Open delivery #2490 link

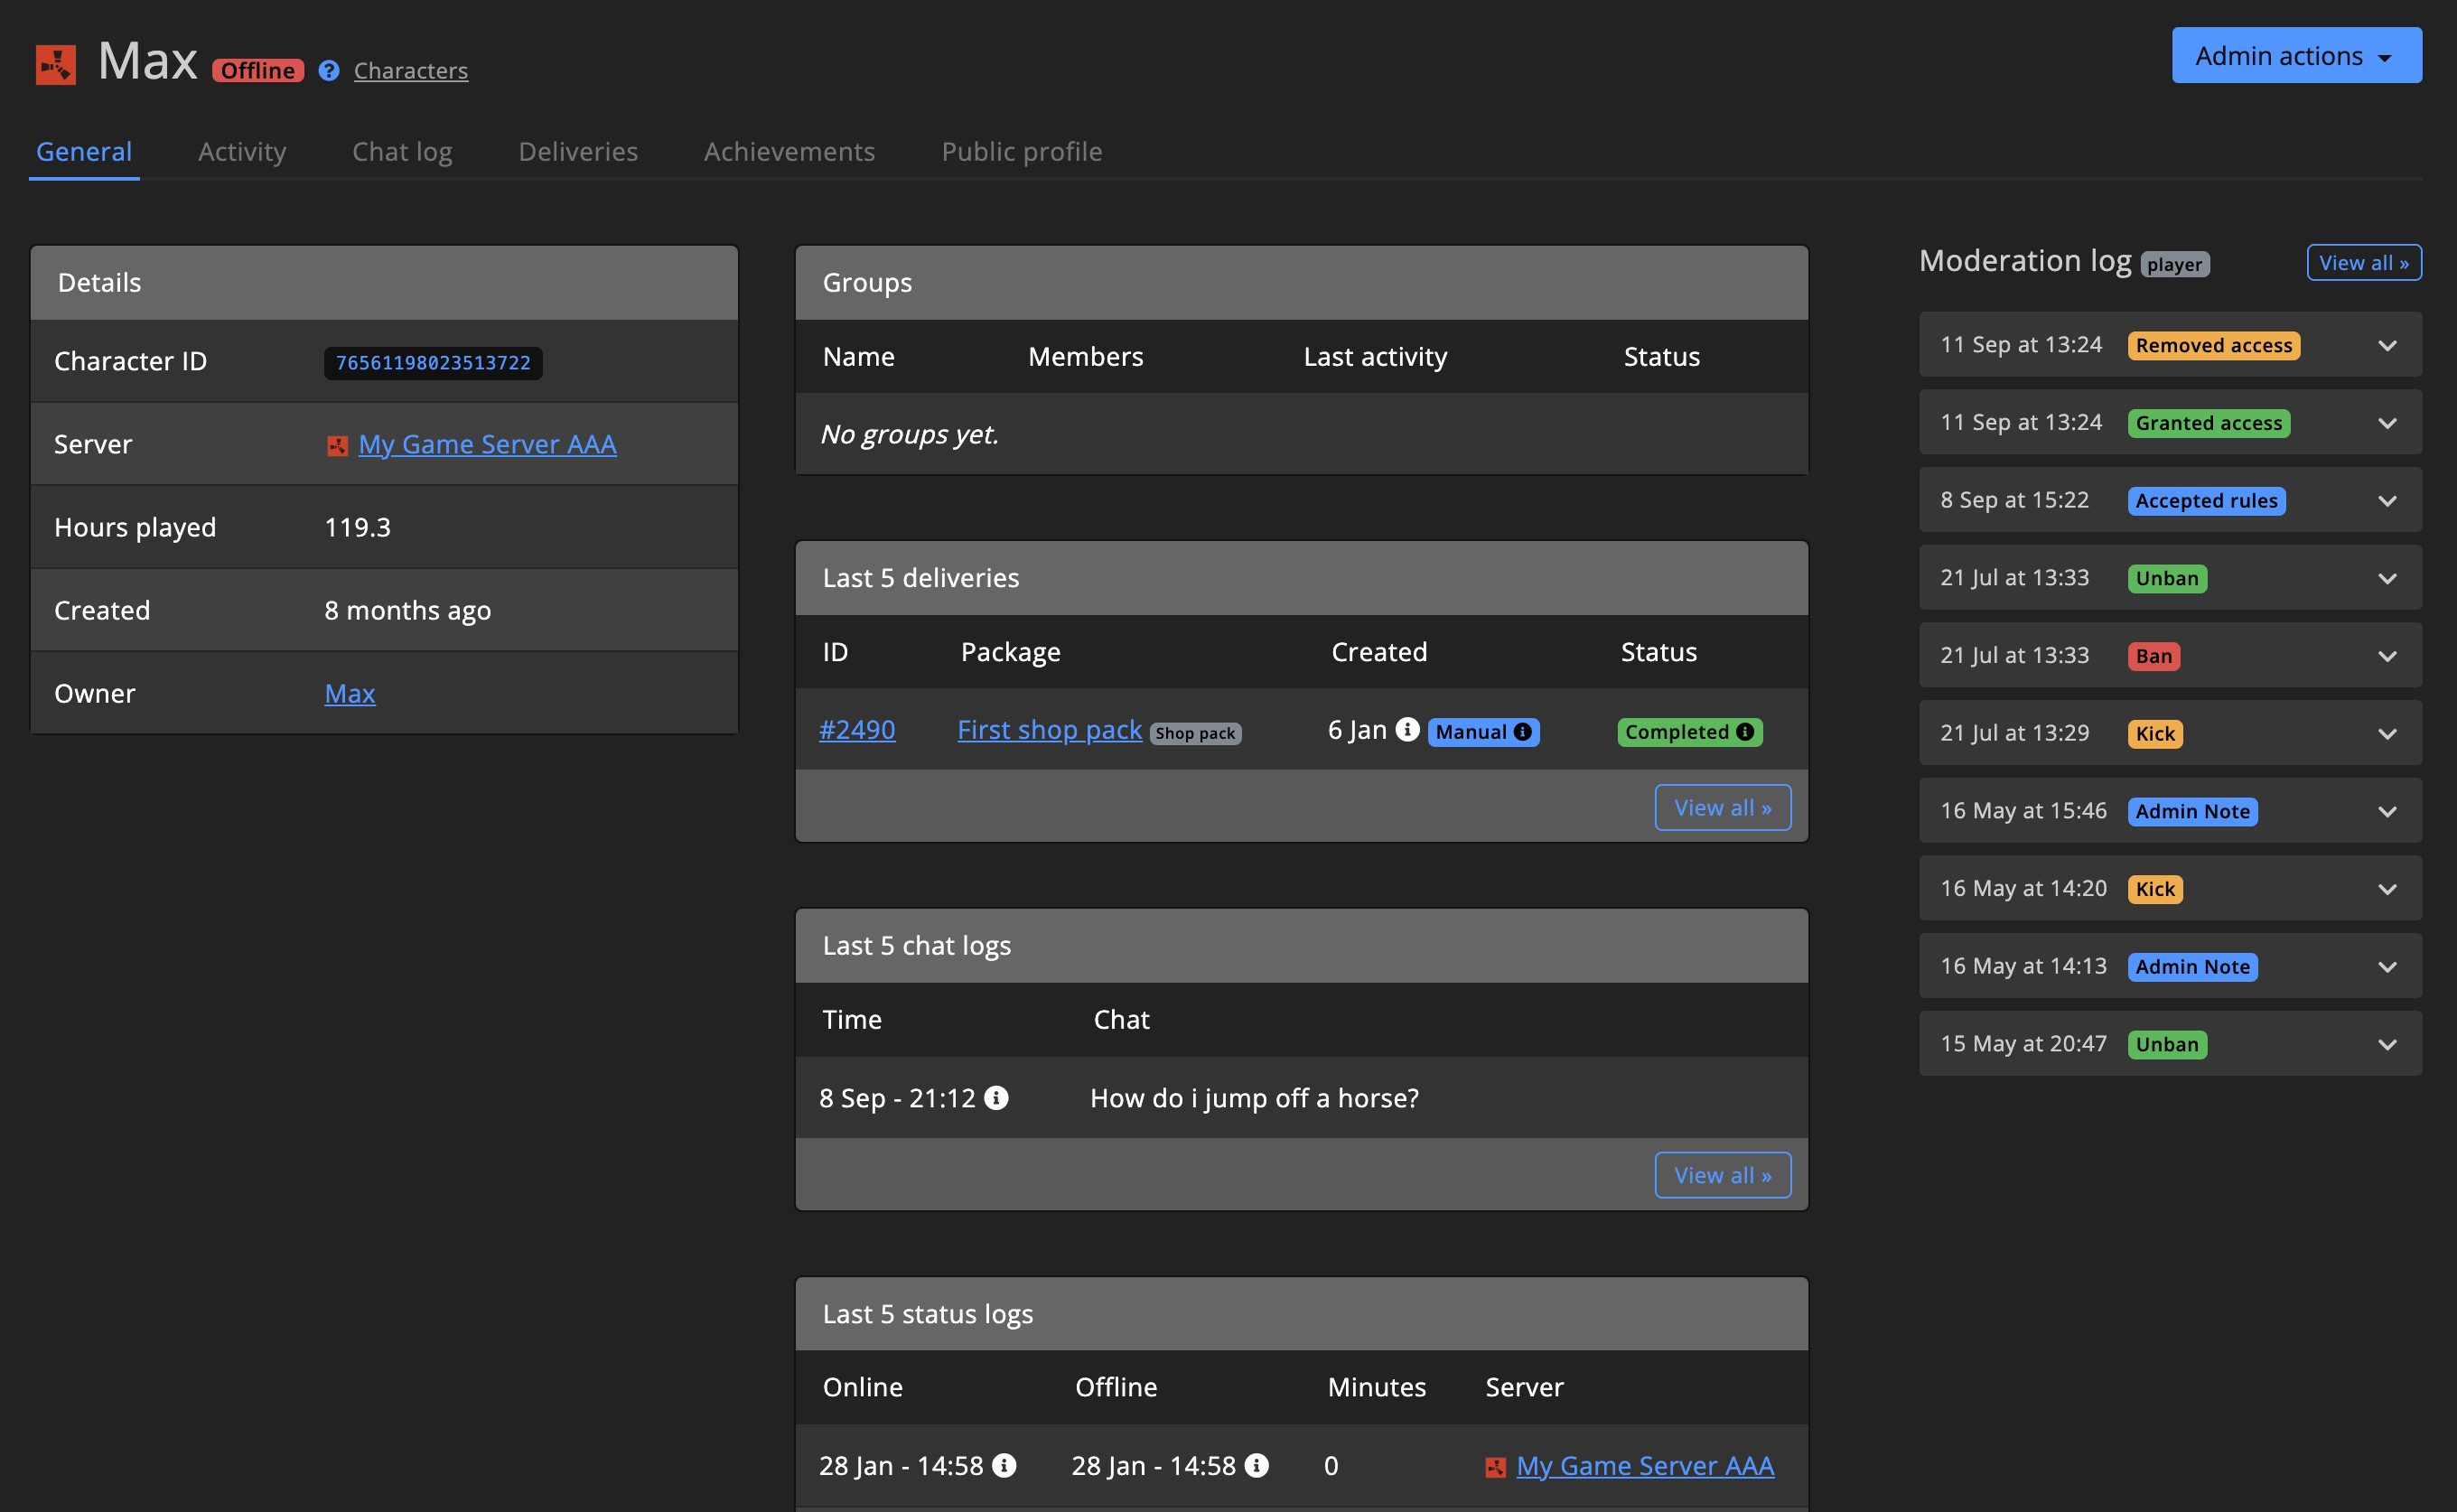857,730
